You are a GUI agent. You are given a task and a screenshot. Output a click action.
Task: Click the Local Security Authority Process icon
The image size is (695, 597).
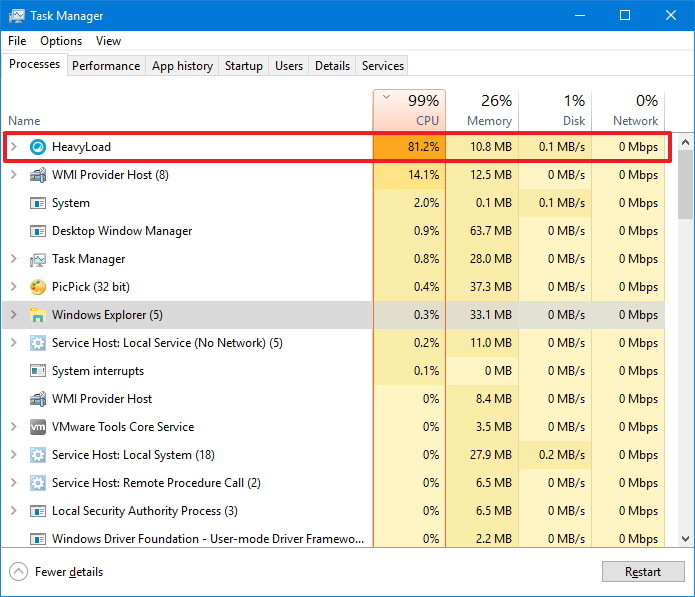(38, 511)
